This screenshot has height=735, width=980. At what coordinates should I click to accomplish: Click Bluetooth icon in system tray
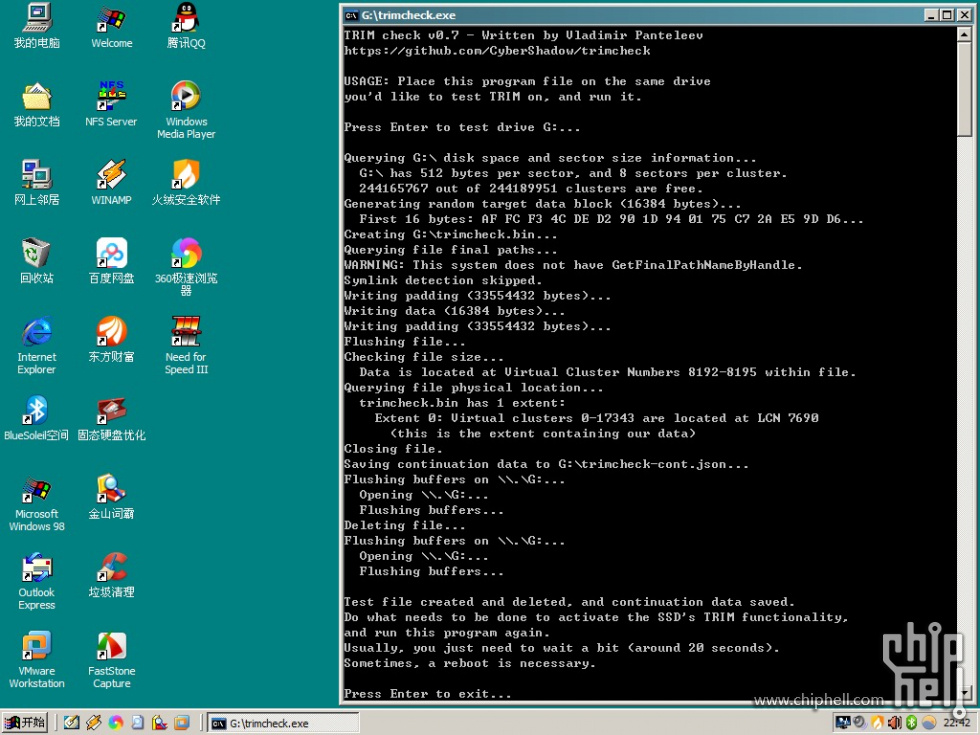[x=911, y=722]
